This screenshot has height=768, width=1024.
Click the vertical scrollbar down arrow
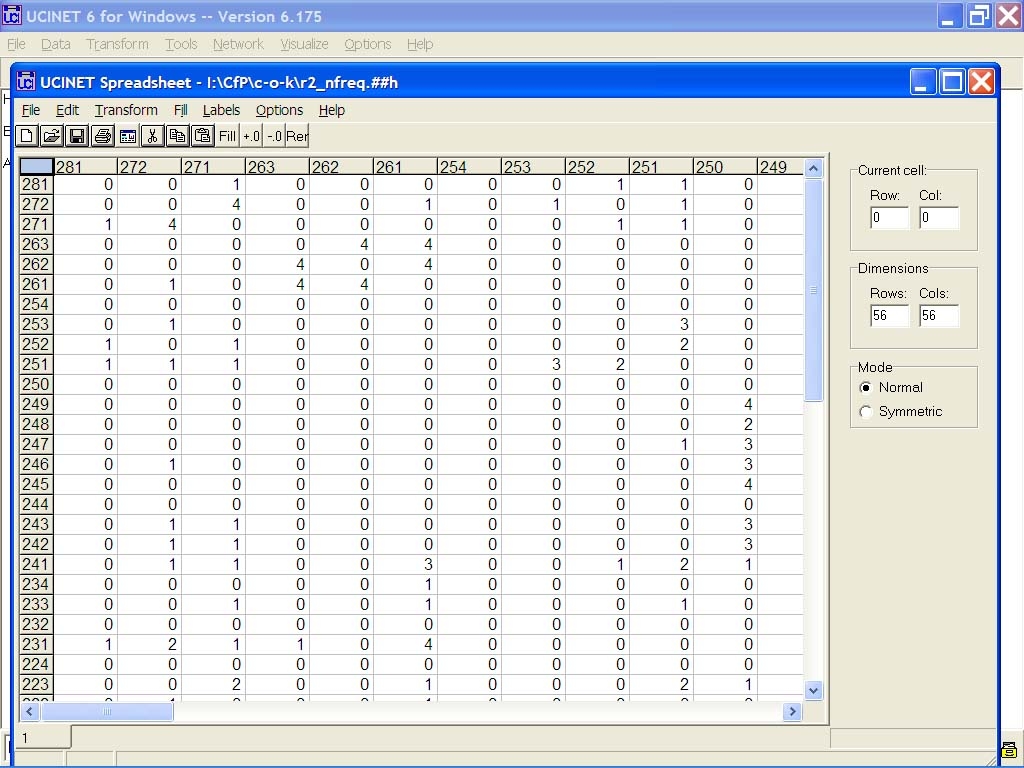(x=813, y=690)
